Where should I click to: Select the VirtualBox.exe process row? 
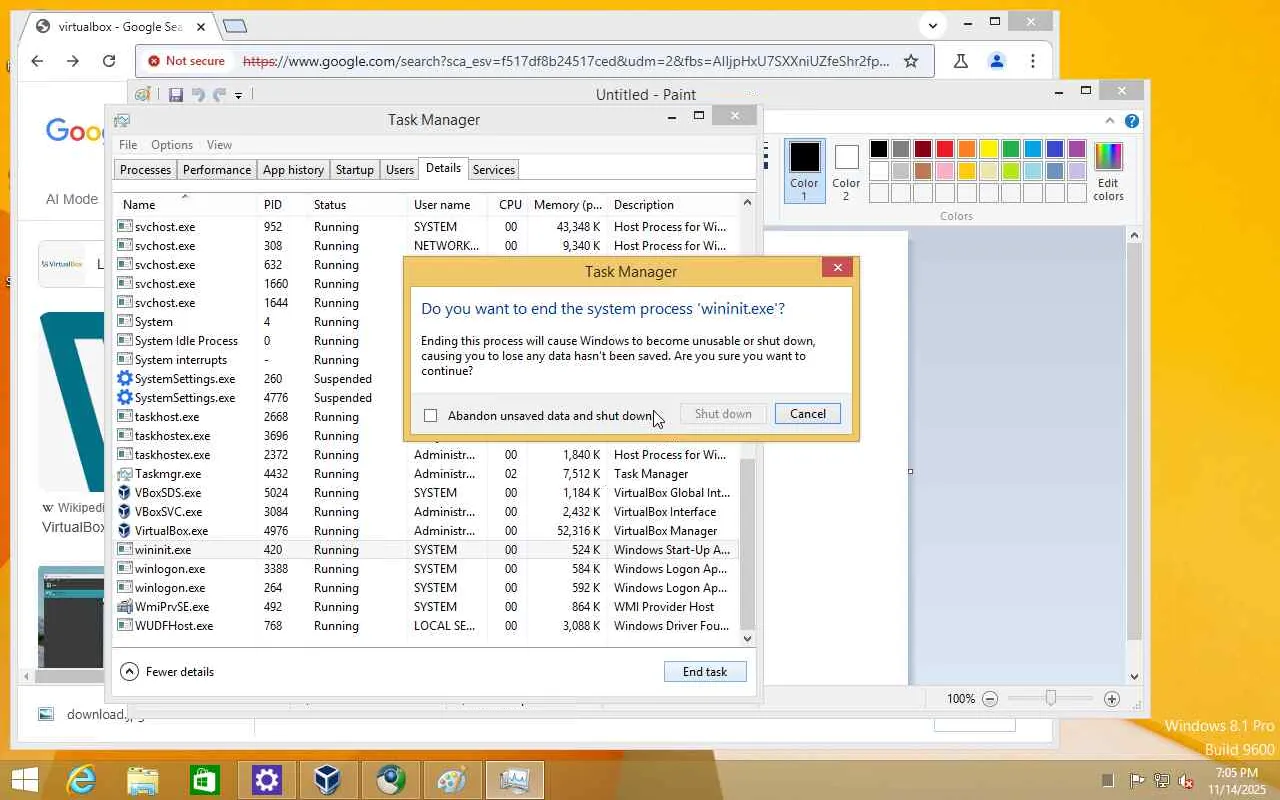tap(428, 531)
